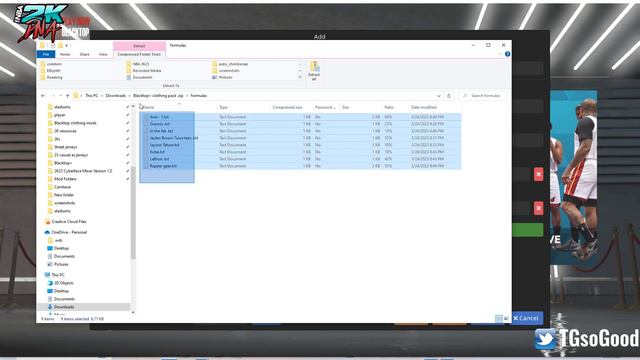Open Creative Cloud Files in the sidebar
This screenshot has width=640, height=360.
66,222
